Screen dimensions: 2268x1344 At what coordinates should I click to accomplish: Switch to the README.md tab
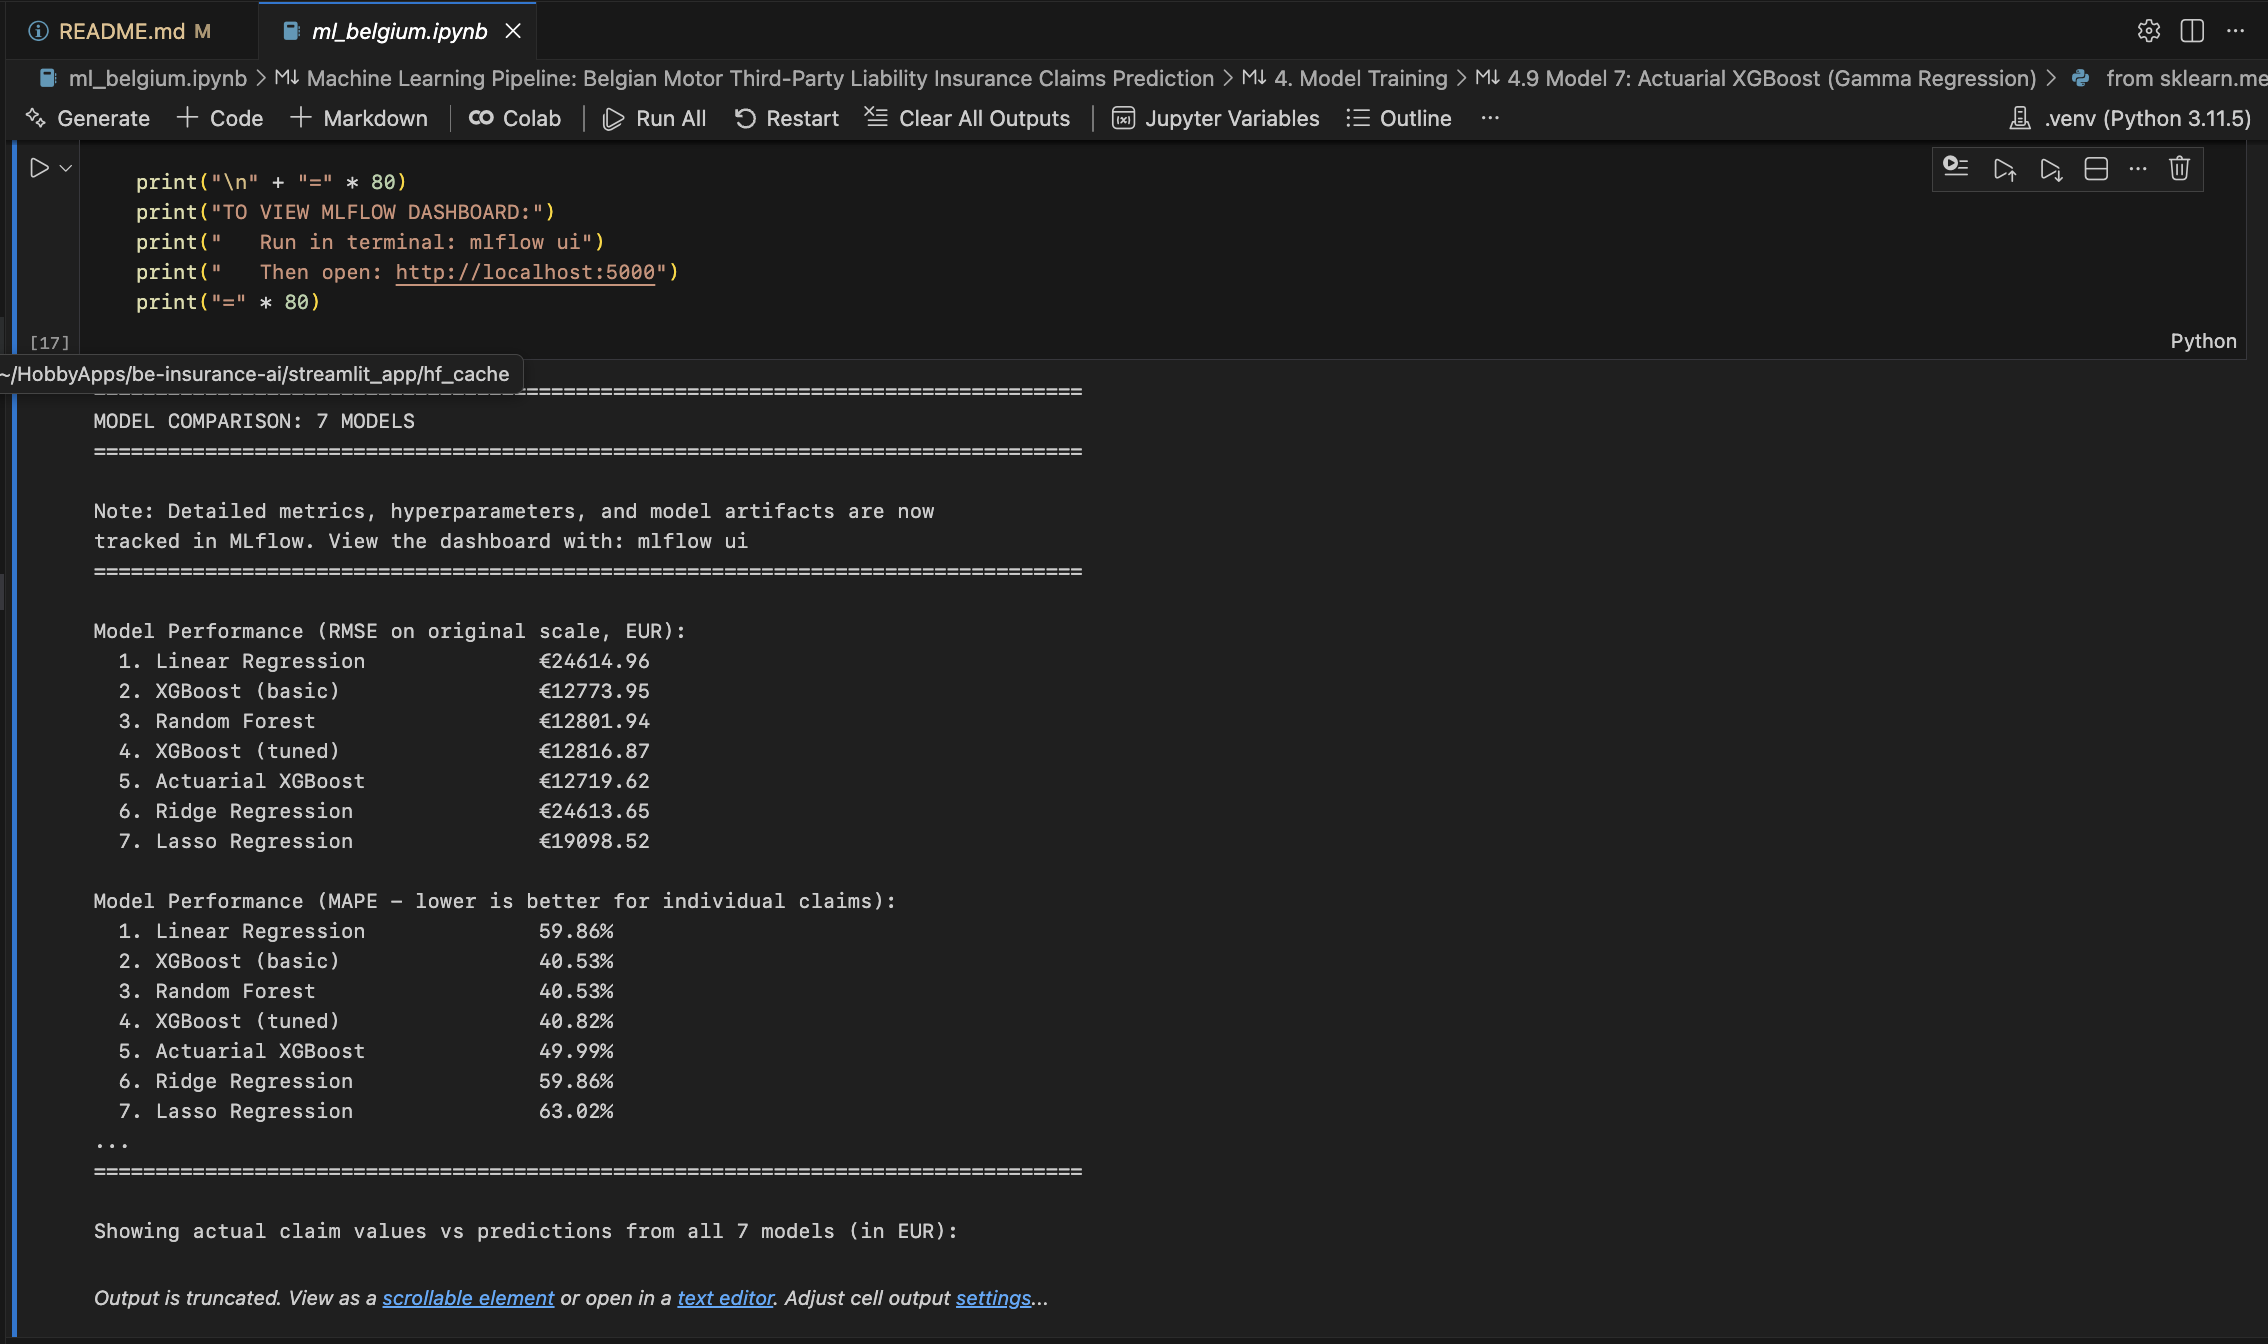click(121, 31)
